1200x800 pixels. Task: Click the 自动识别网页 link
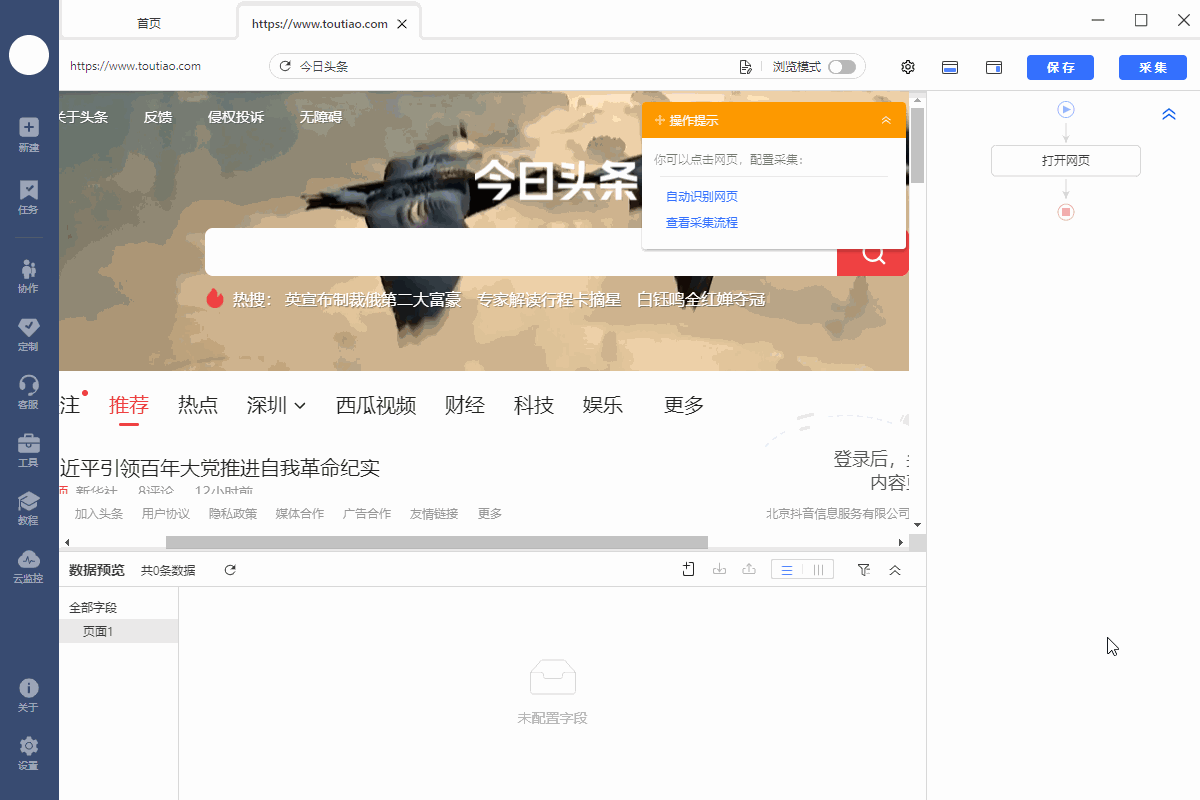point(702,196)
